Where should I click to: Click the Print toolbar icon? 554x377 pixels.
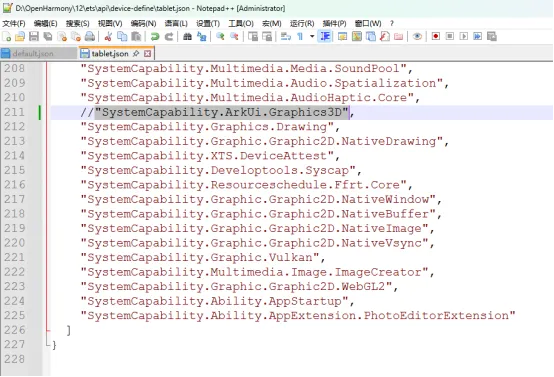pyautogui.click(x=90, y=36)
